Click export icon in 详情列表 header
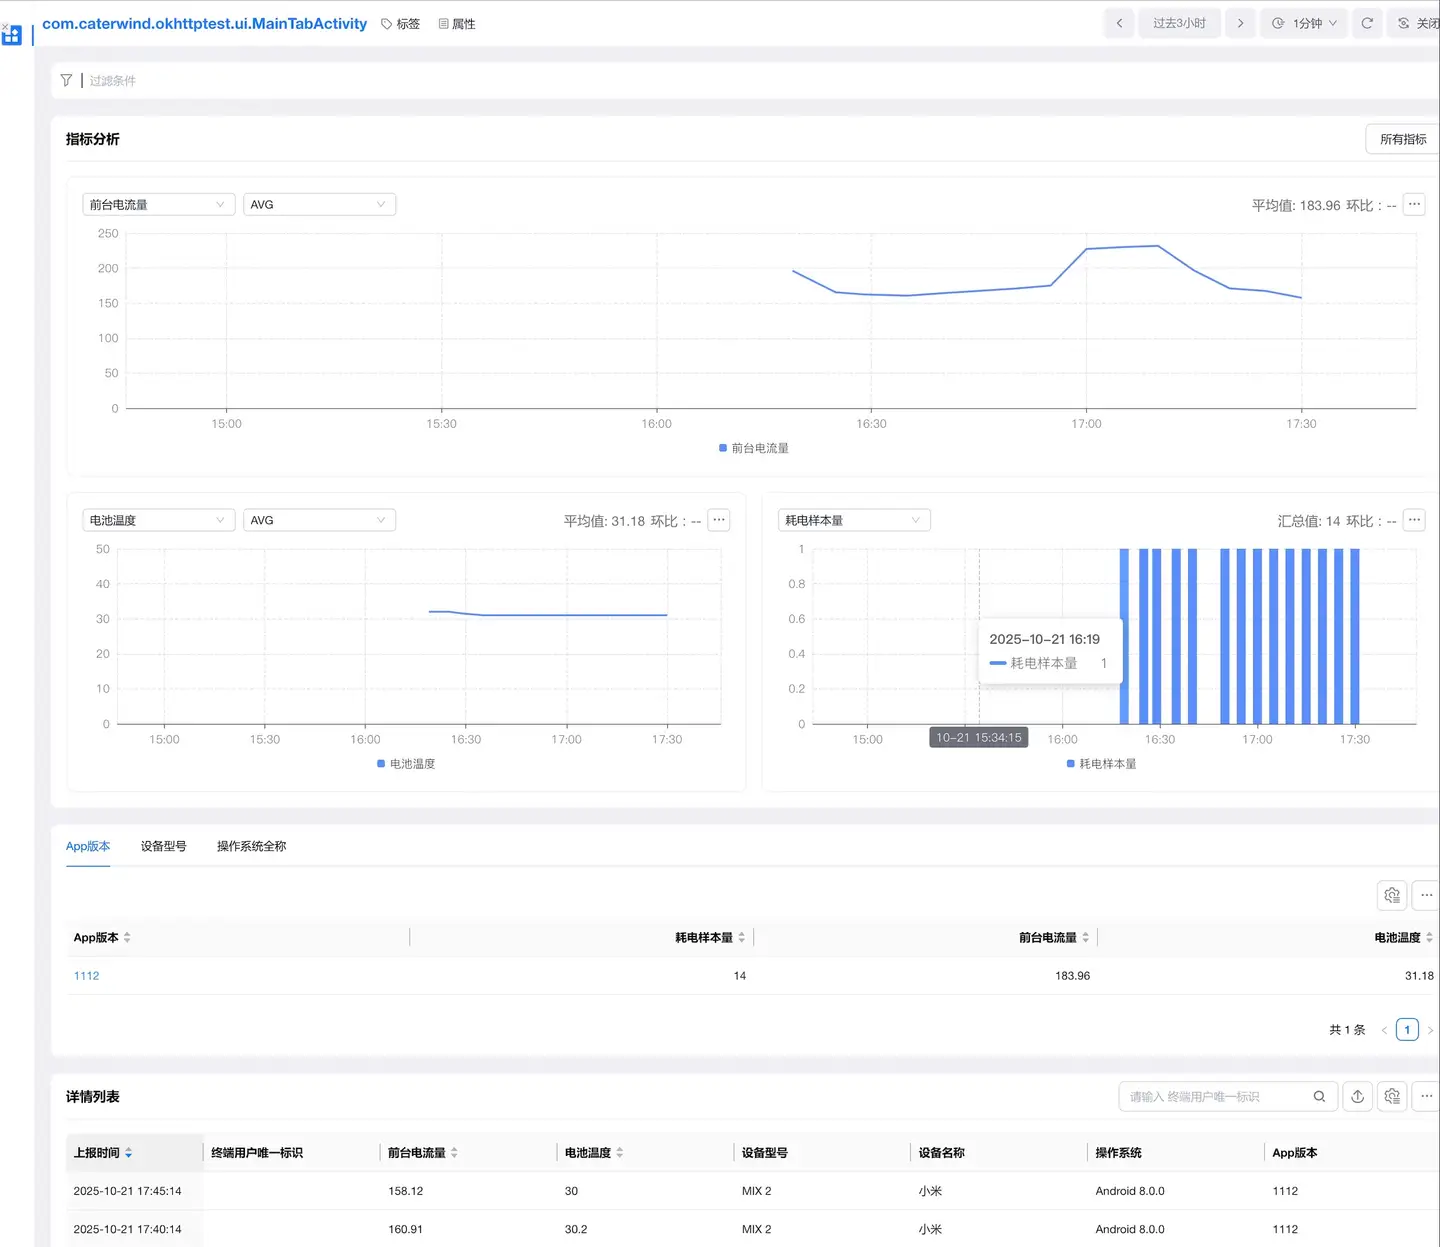Screen dimensions: 1440x1247 click(1357, 1096)
